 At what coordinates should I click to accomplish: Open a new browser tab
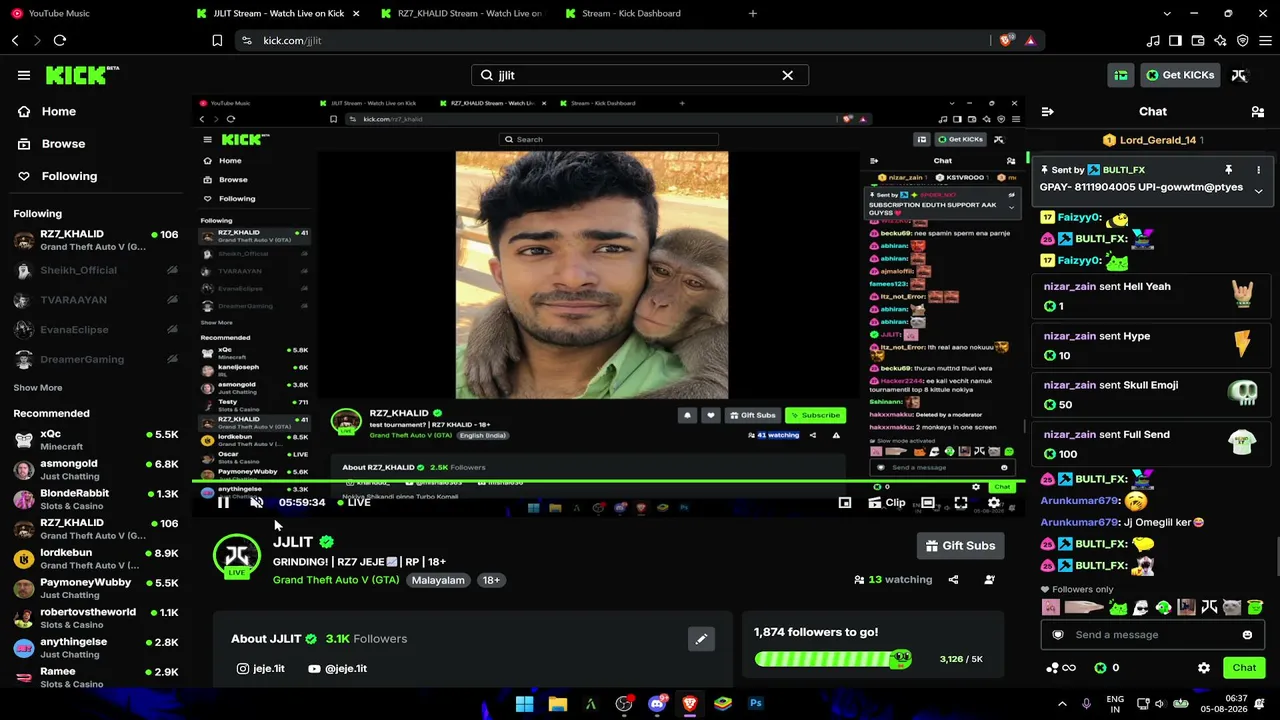[x=753, y=13]
